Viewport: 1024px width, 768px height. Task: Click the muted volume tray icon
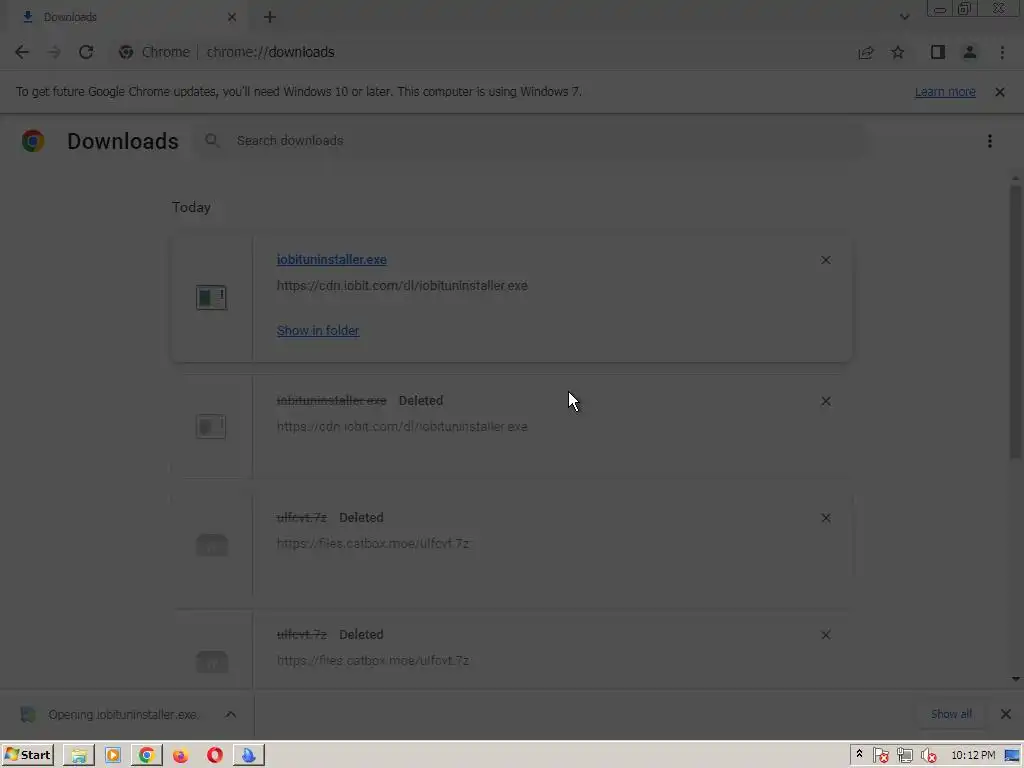tap(929, 756)
